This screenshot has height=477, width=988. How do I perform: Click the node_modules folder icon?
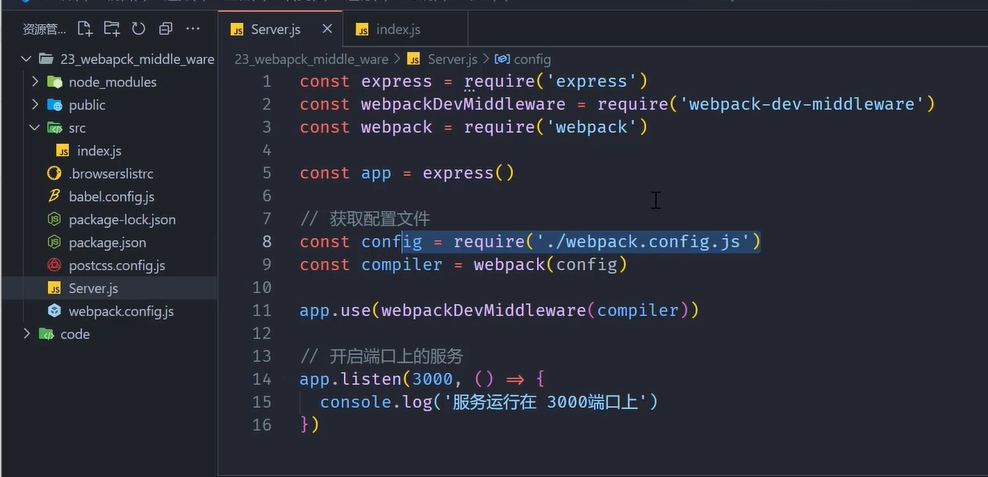[55, 82]
